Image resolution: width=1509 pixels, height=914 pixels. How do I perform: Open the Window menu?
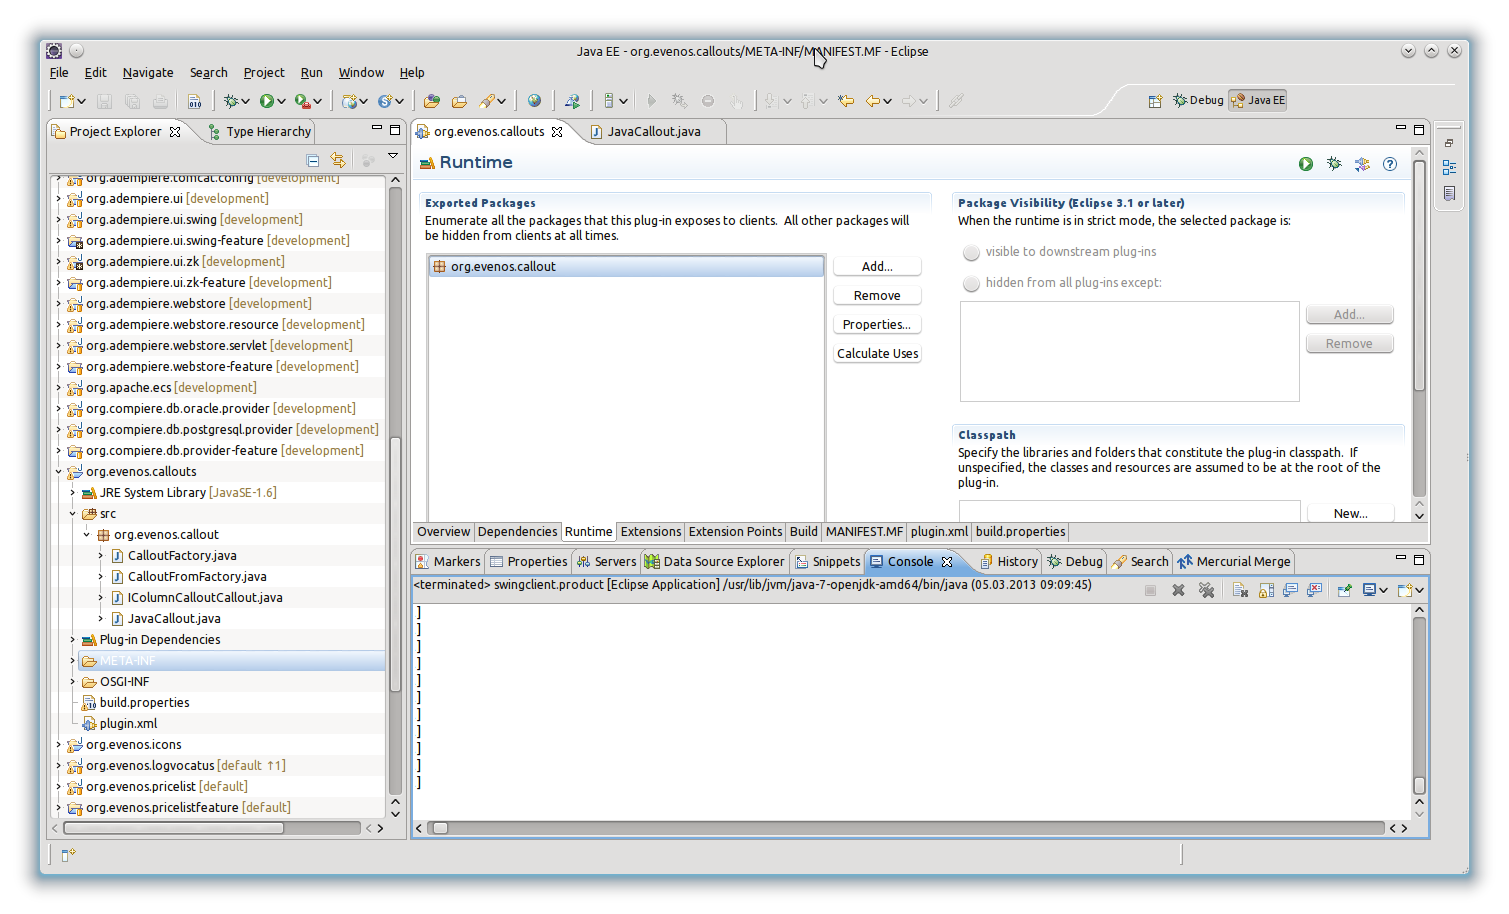tap(360, 73)
